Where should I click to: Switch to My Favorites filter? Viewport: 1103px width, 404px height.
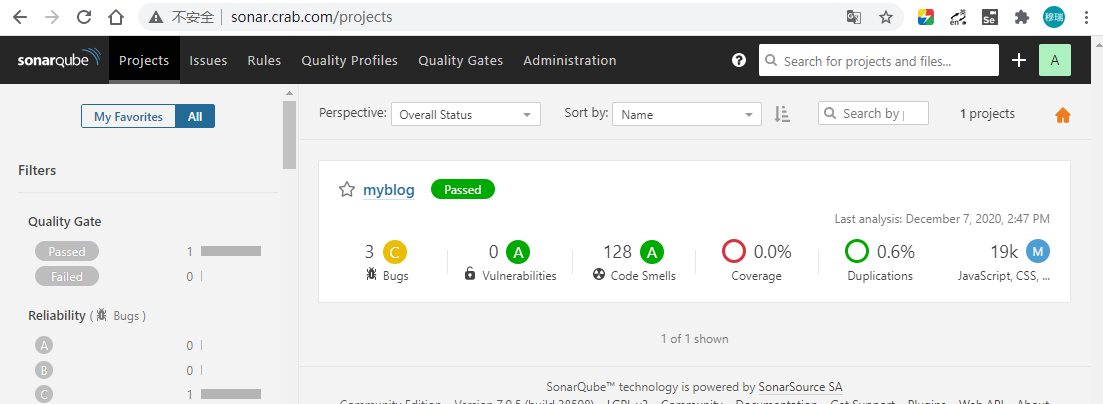[x=128, y=117]
